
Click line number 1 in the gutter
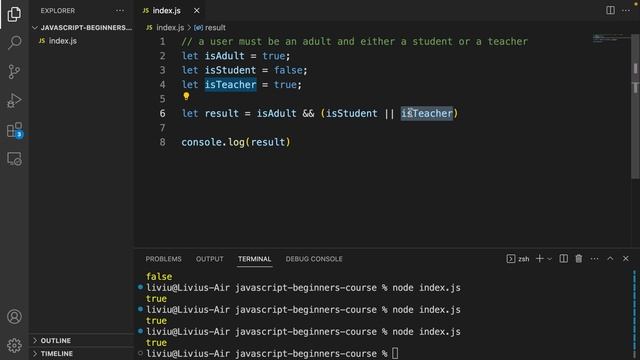(162, 42)
